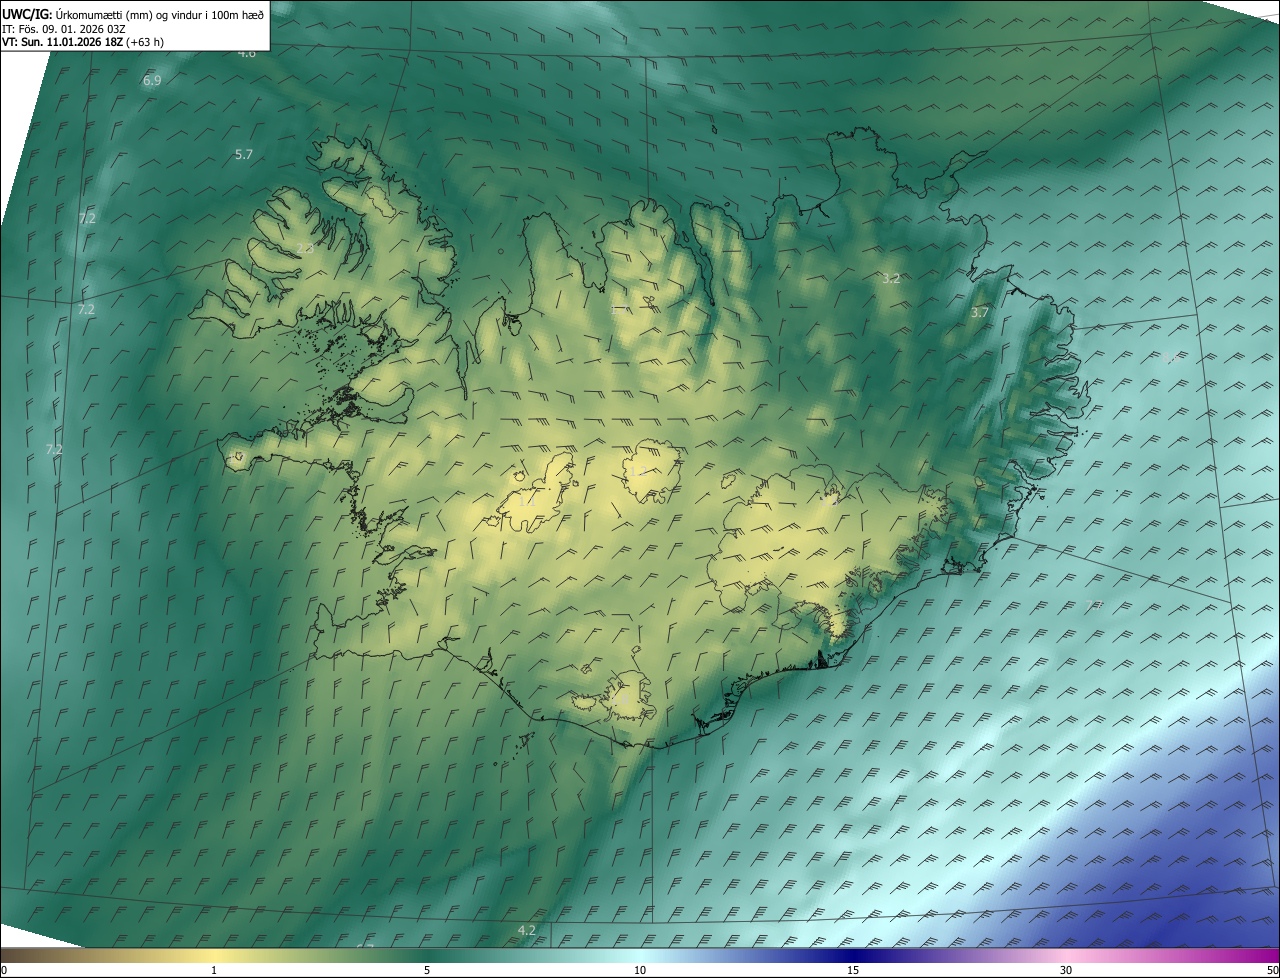Screen dimensions: 1280x978
Task: Click the 'VT: Sun. 11.01.2026 18Z' valid time
Action: pos(63,42)
